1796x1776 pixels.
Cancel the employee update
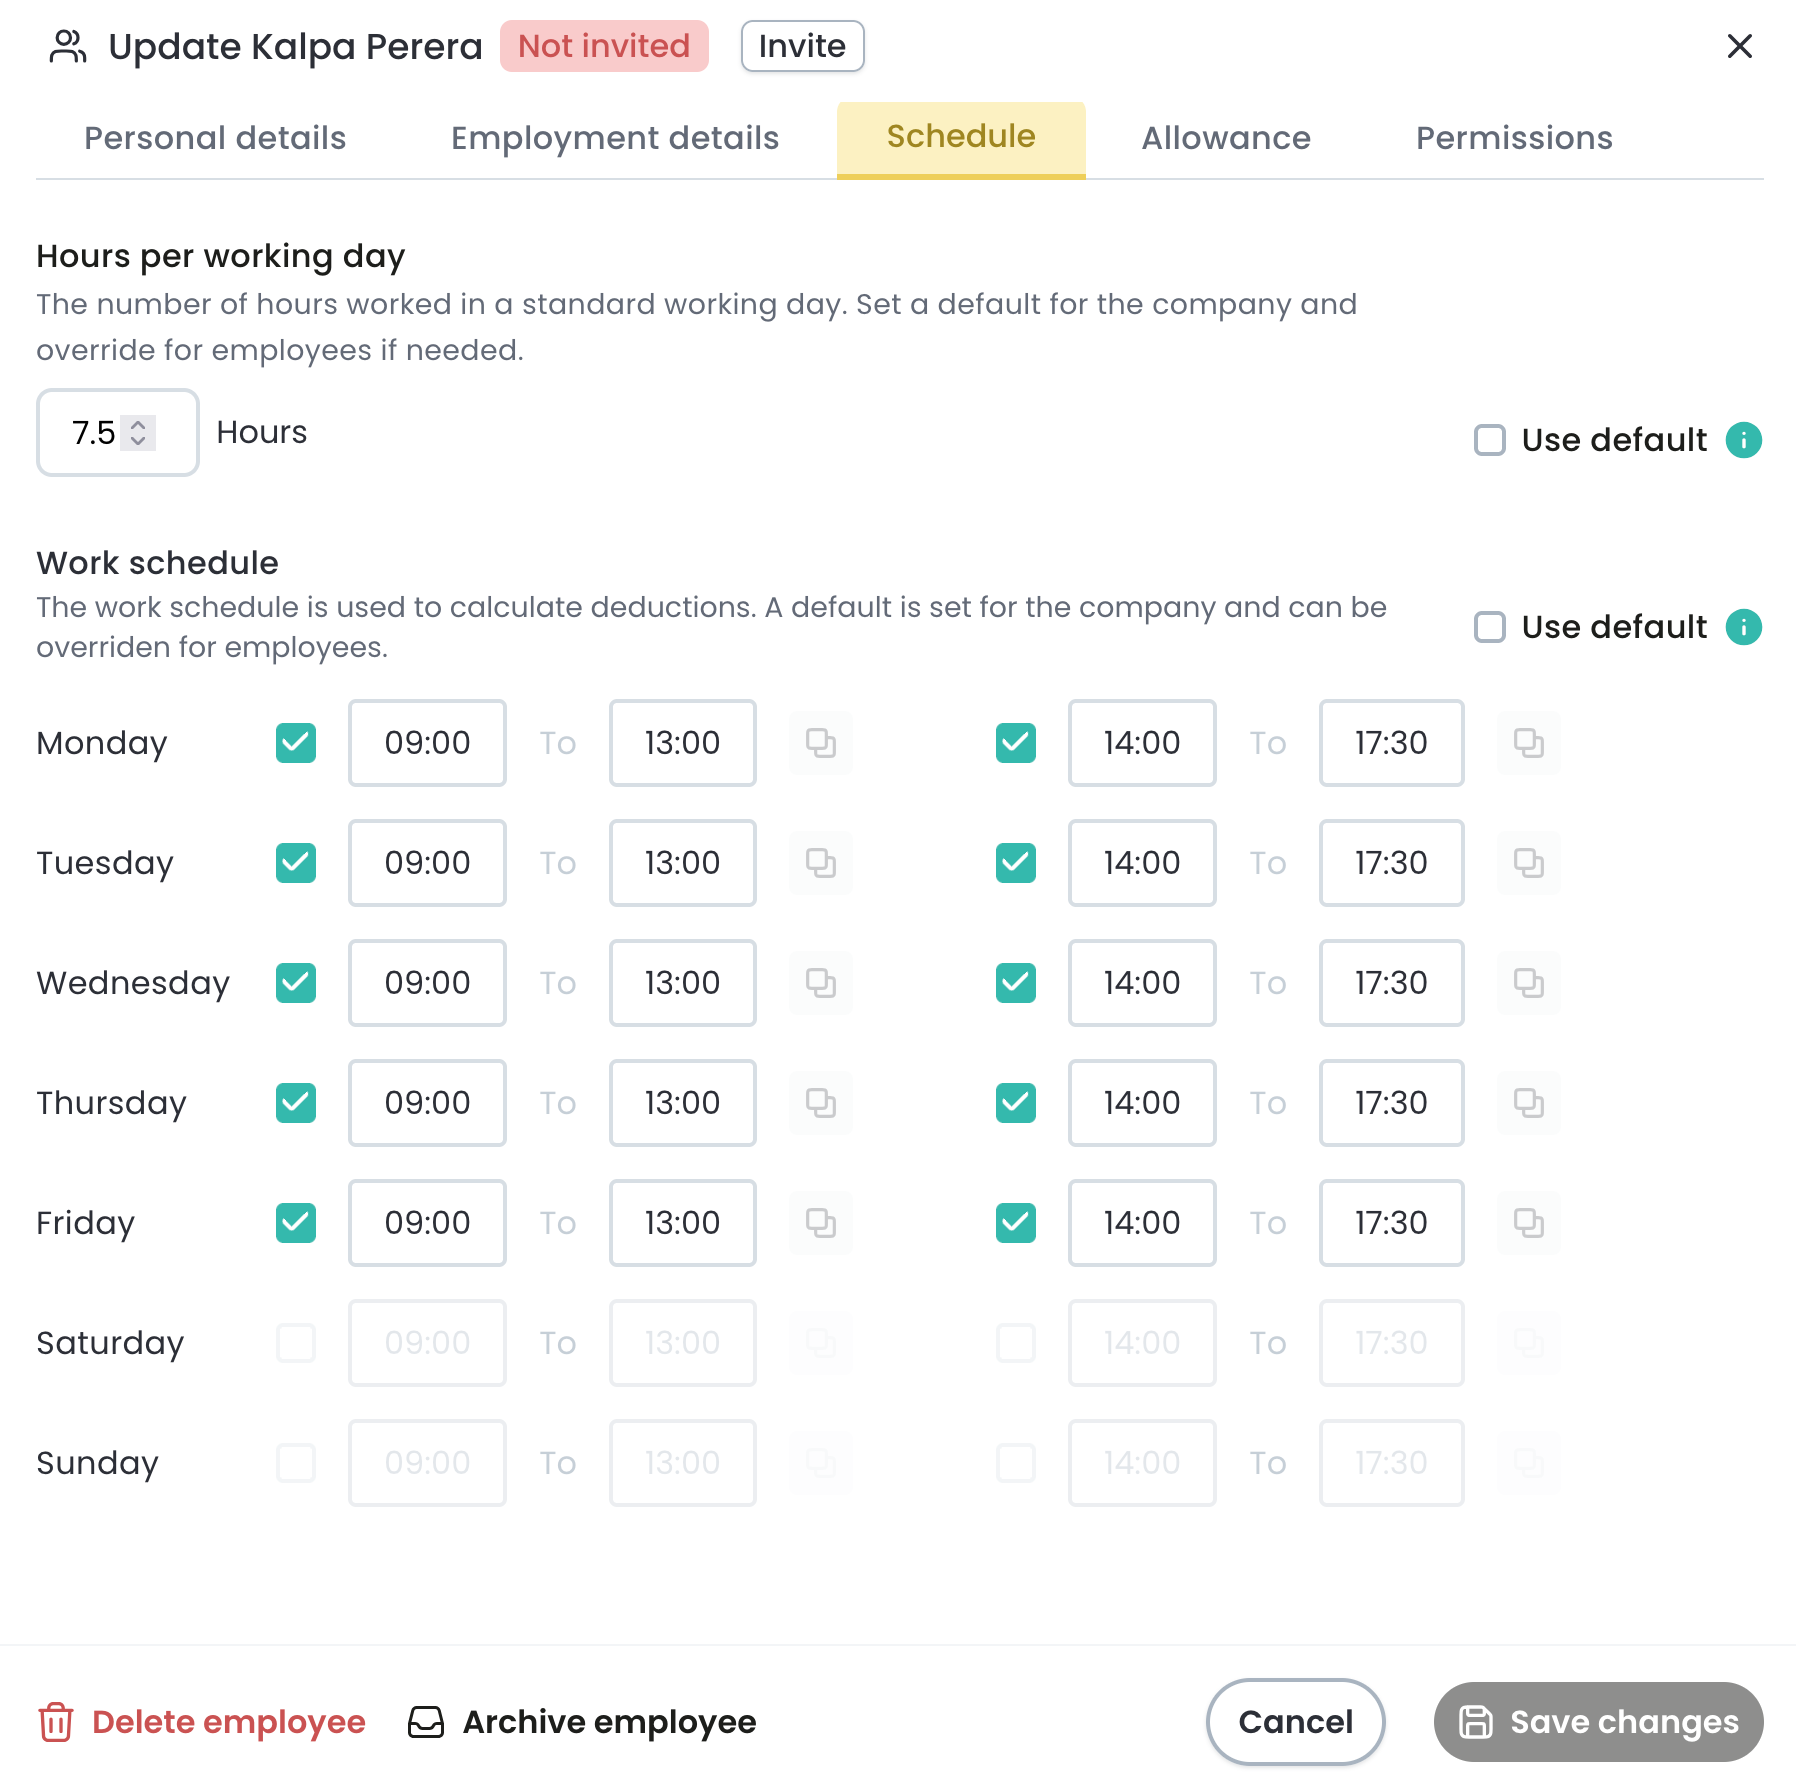pos(1295,1722)
